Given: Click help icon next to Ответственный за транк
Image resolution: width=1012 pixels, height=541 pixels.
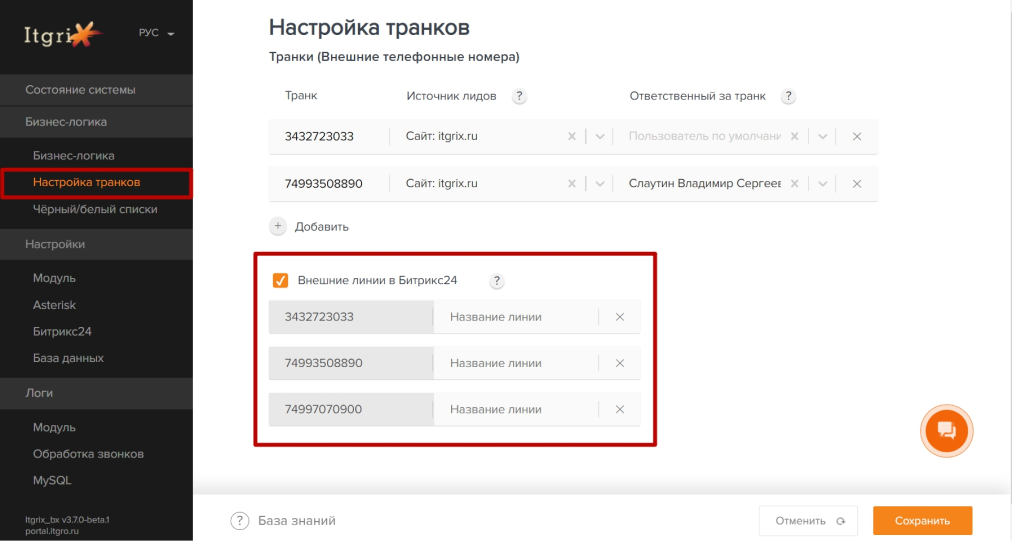Looking at the screenshot, I should [788, 96].
